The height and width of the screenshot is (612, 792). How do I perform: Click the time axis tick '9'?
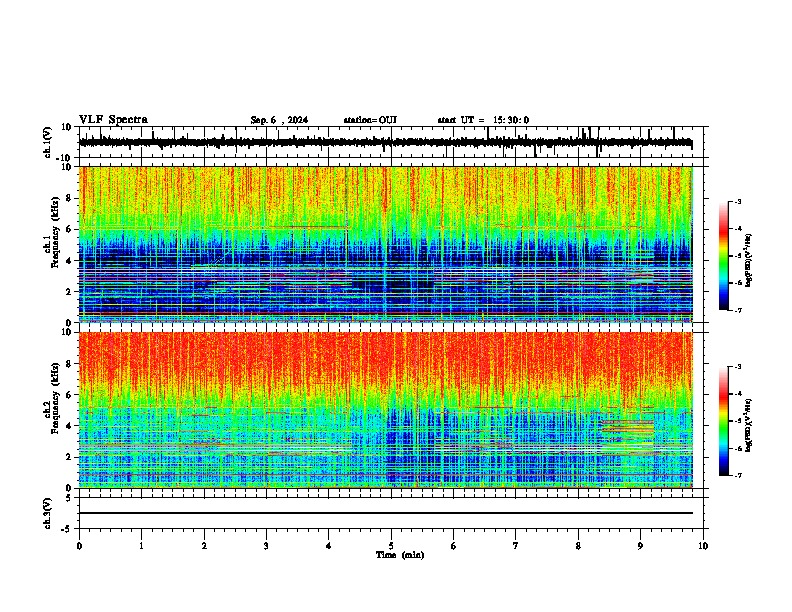(x=640, y=546)
